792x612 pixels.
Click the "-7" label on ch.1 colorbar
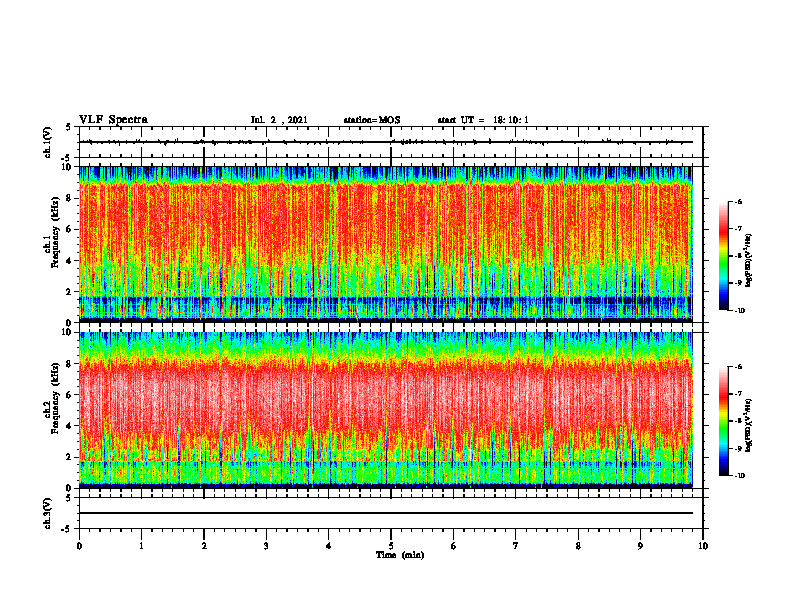pyautogui.click(x=738, y=229)
